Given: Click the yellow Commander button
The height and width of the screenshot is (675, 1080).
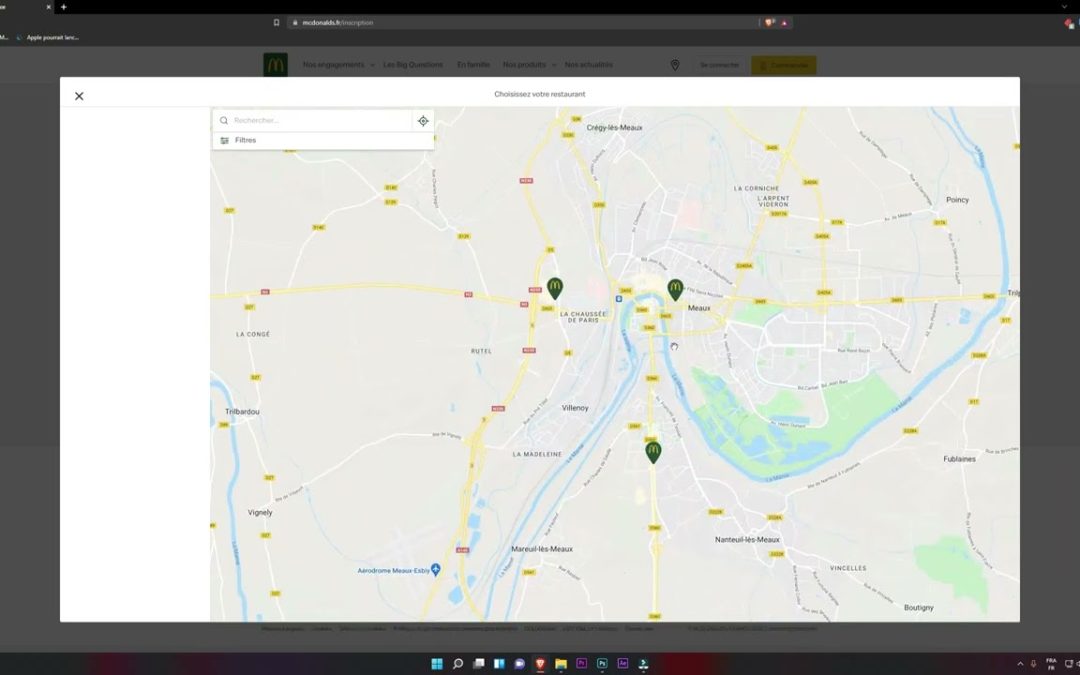Looking at the screenshot, I should [784, 65].
